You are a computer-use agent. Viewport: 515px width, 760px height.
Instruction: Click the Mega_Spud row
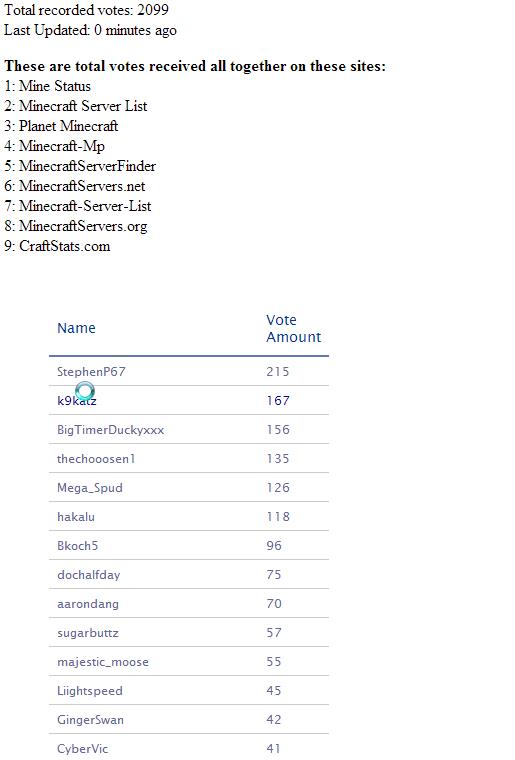(x=189, y=488)
